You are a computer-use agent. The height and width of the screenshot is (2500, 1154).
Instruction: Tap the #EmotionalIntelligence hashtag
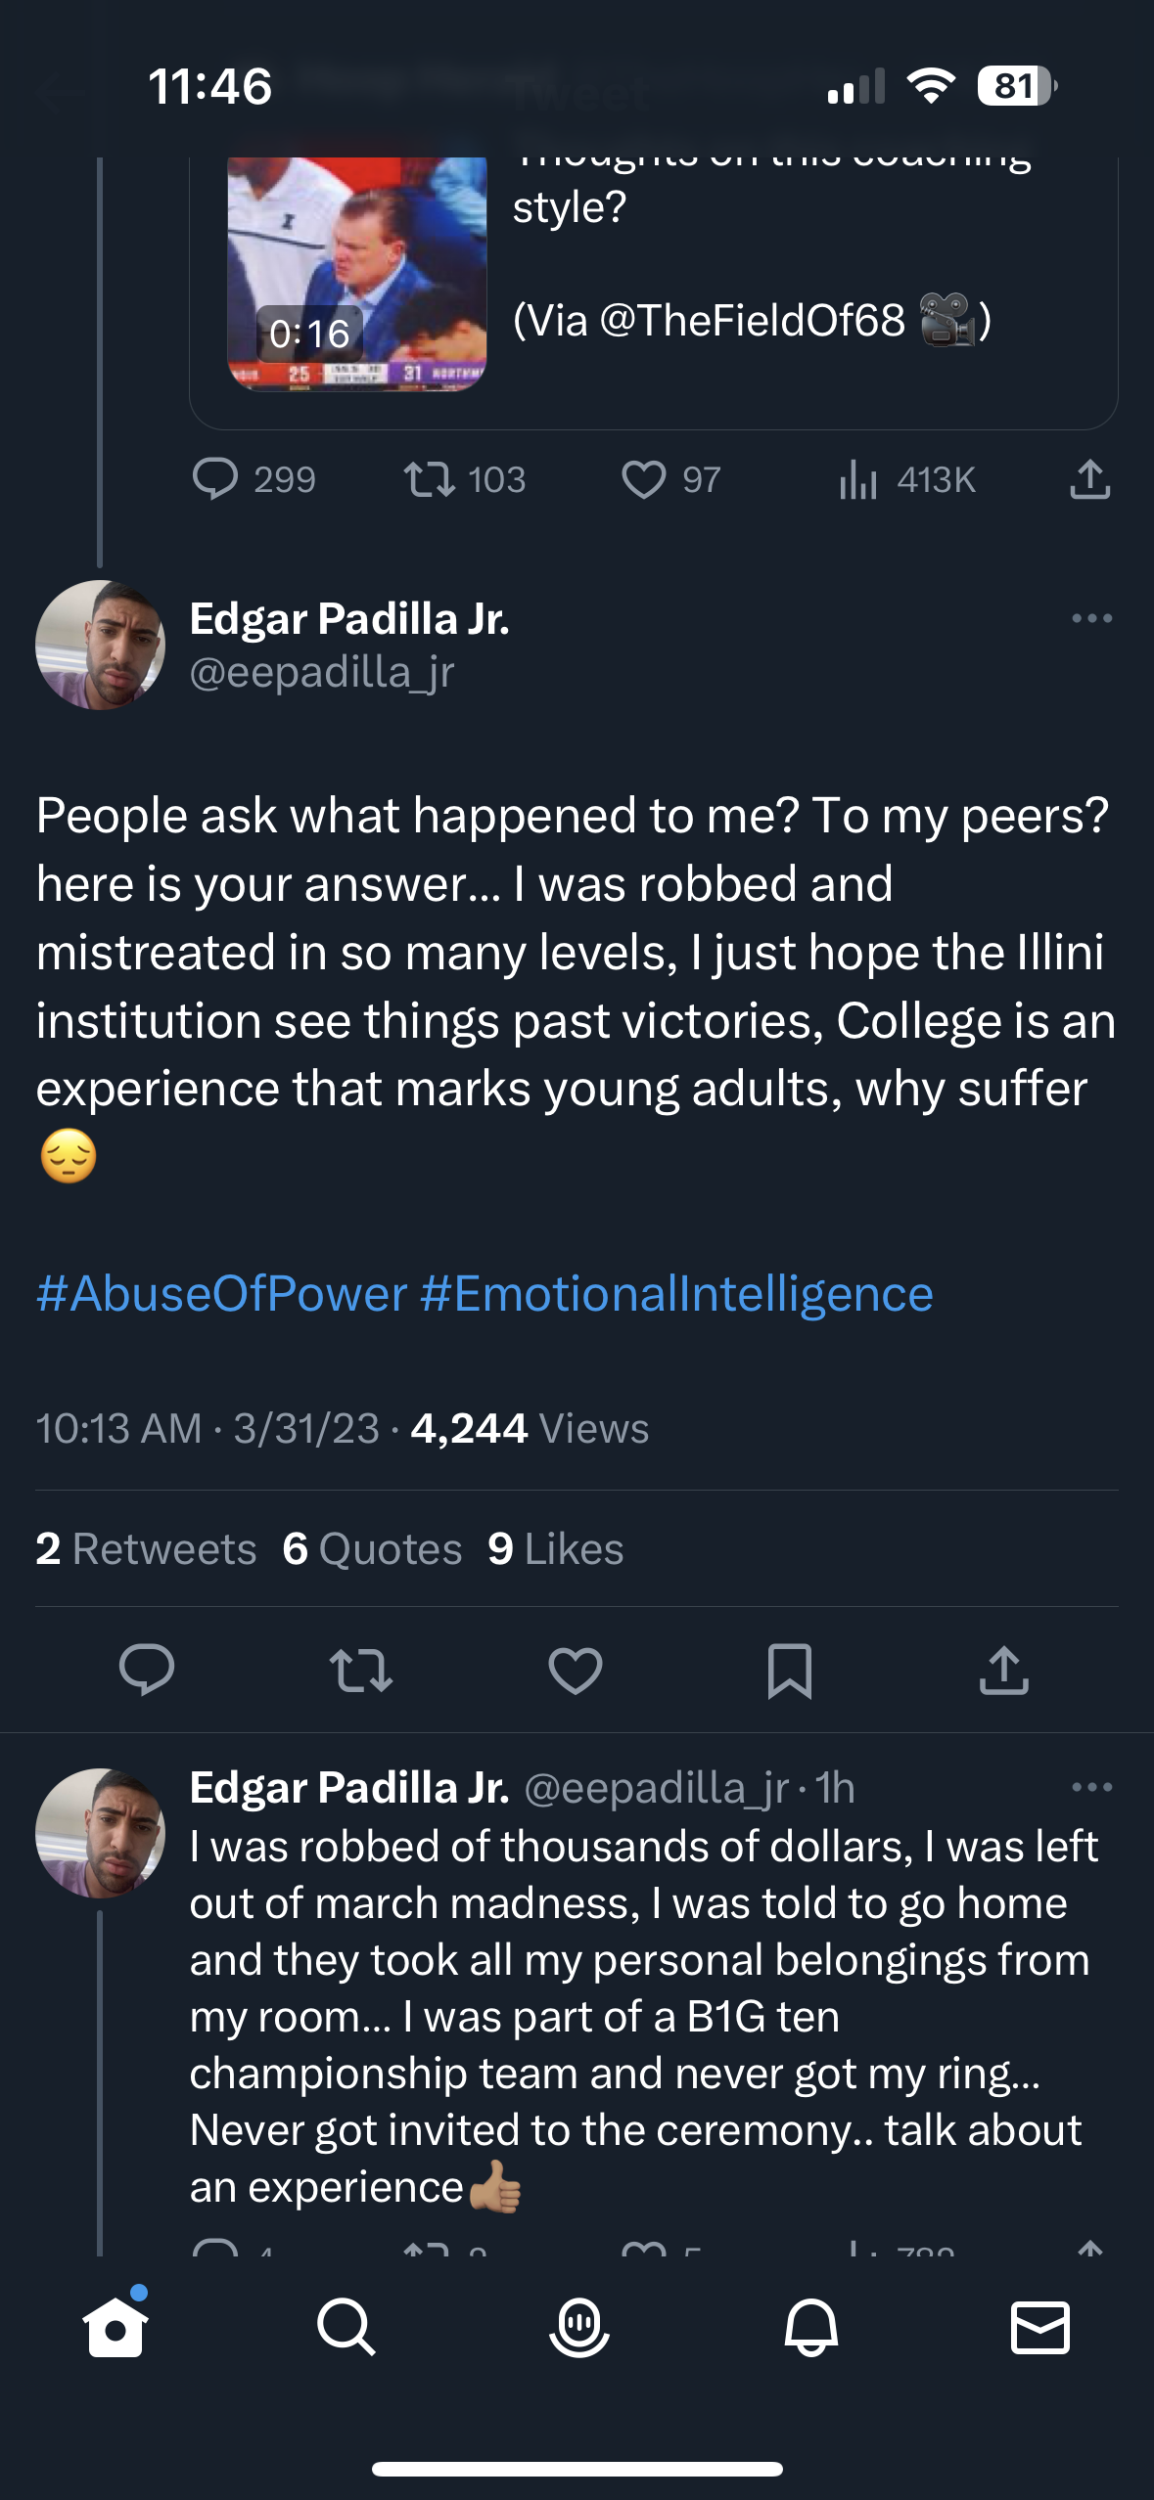tap(677, 1293)
